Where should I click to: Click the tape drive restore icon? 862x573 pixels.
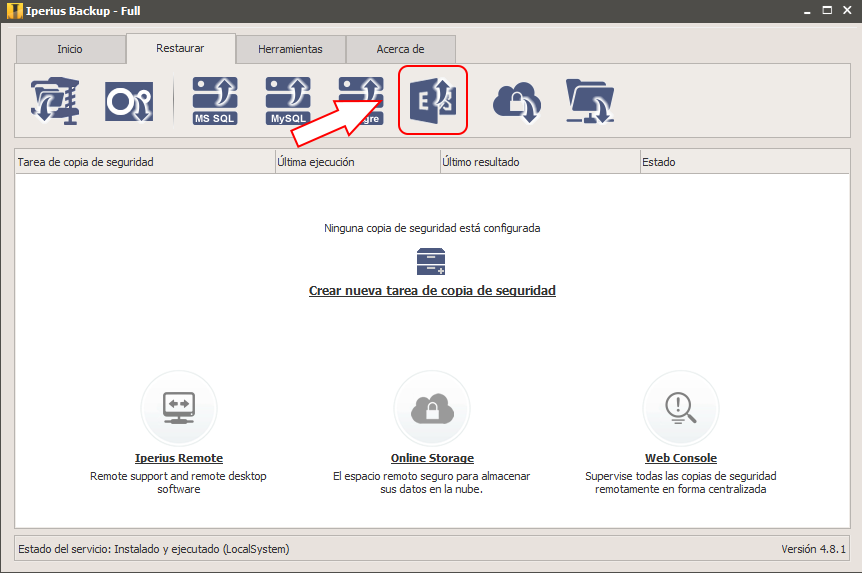point(129,101)
